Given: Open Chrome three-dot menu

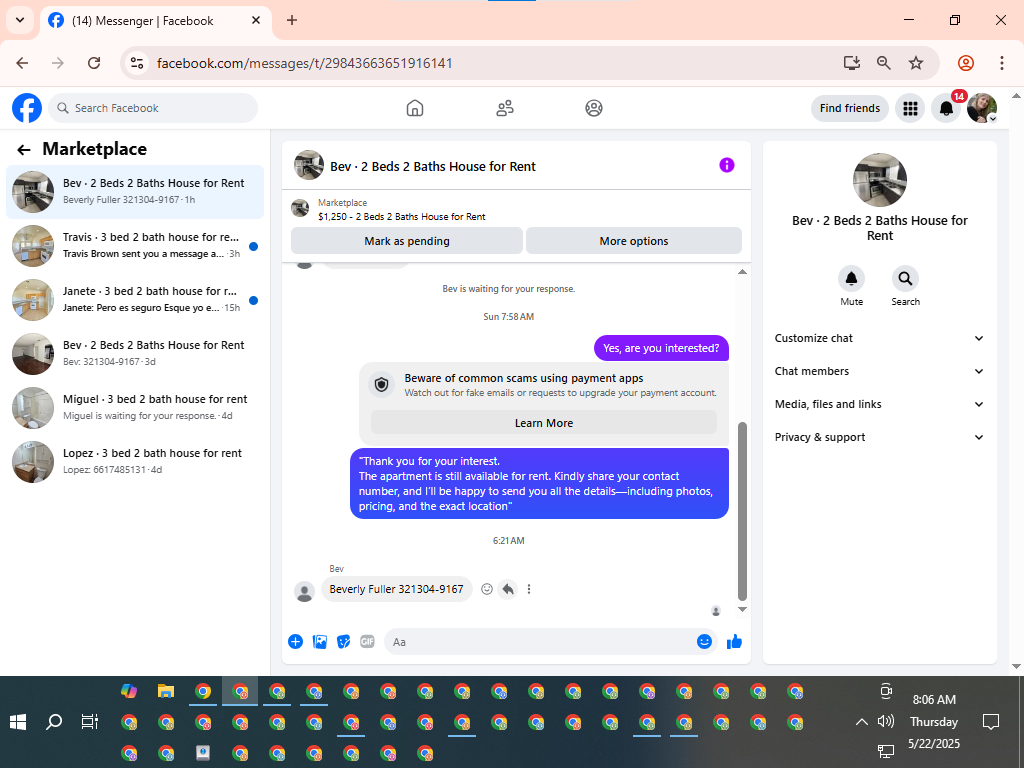Looking at the screenshot, I should pos(1002,63).
